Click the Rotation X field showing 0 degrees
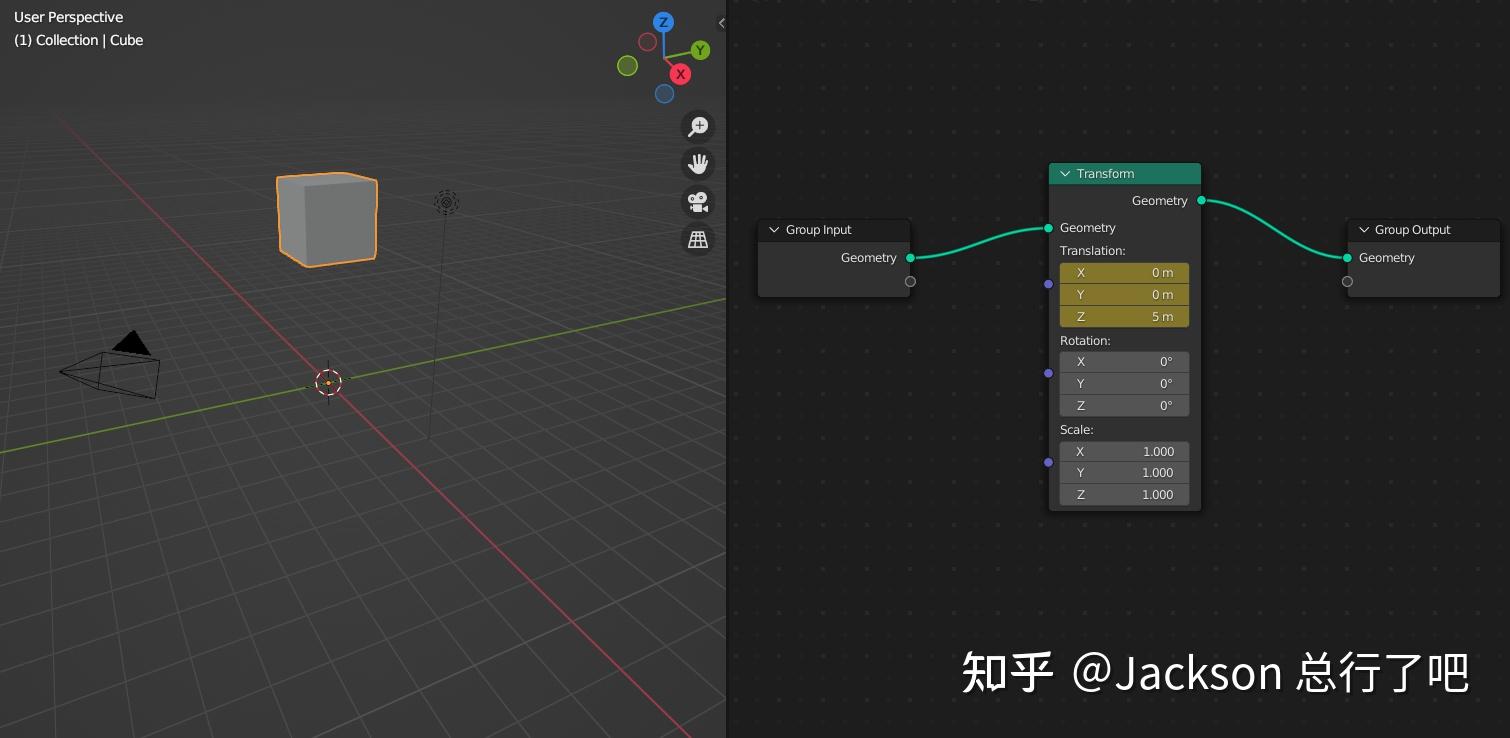This screenshot has width=1510, height=738. [1124, 361]
